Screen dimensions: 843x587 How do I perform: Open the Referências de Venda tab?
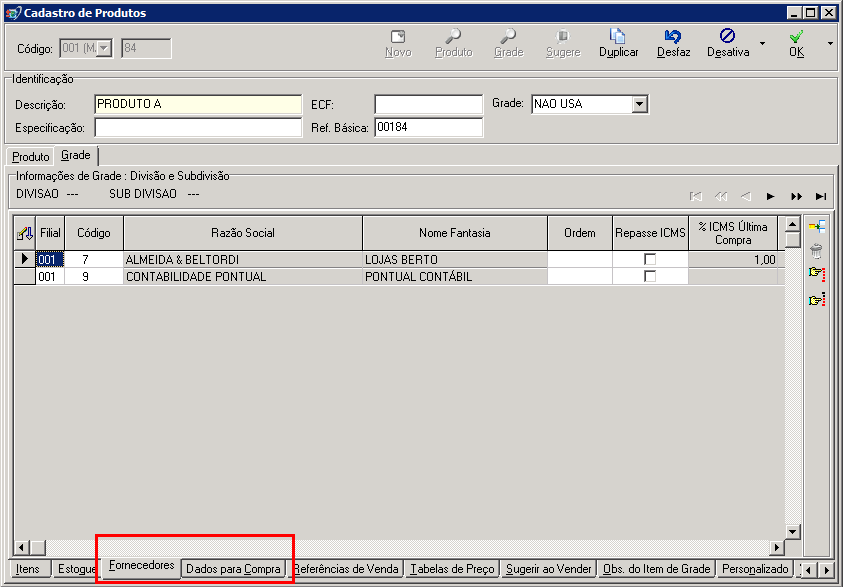346,569
